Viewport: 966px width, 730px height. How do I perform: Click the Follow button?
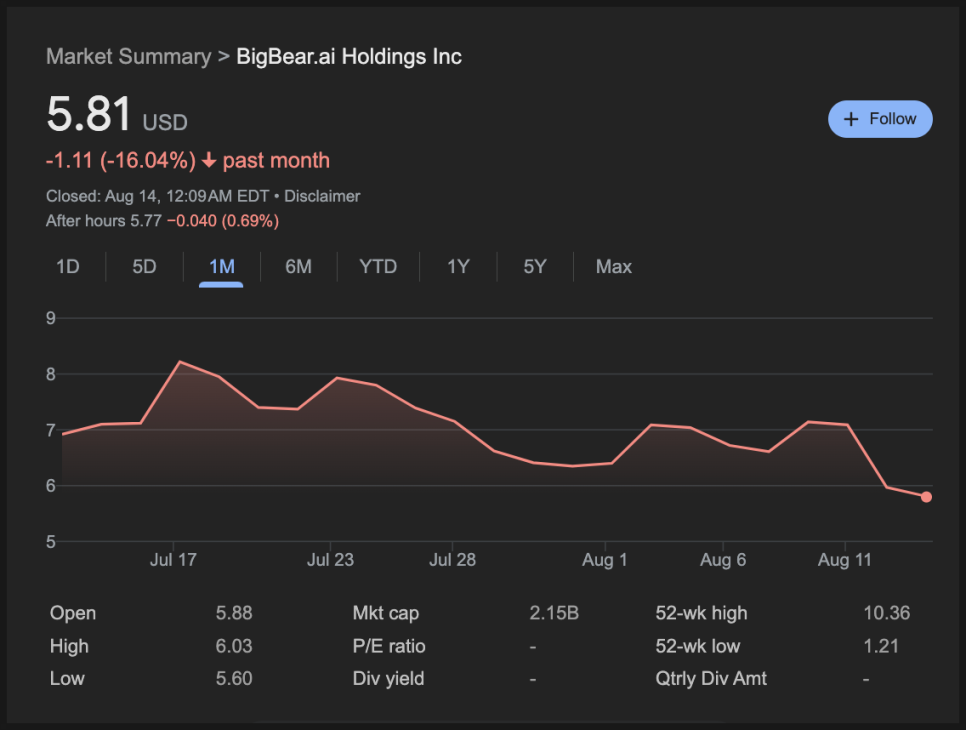[x=880, y=119]
